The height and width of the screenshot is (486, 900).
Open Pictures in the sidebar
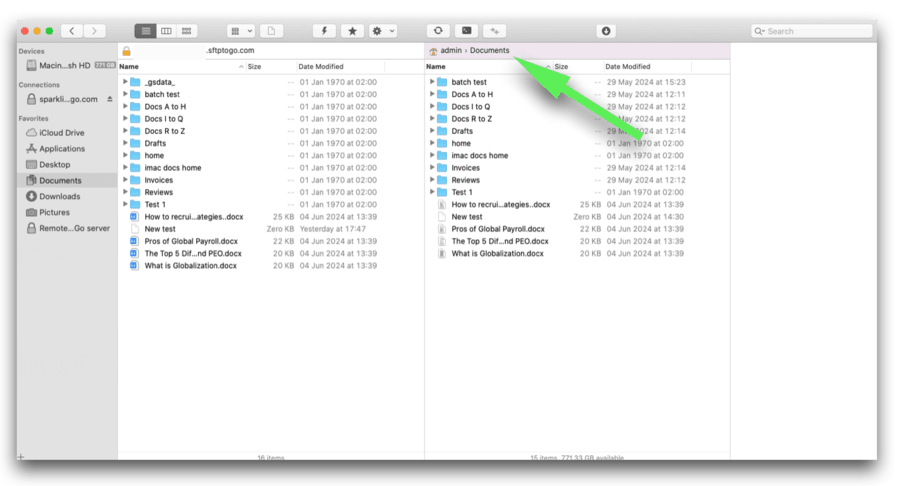pos(55,212)
